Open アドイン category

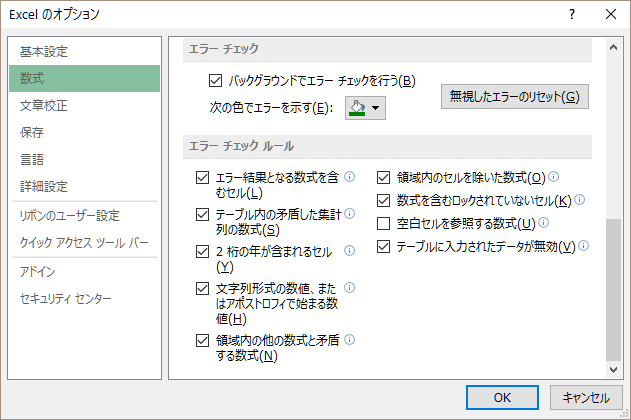click(85, 272)
